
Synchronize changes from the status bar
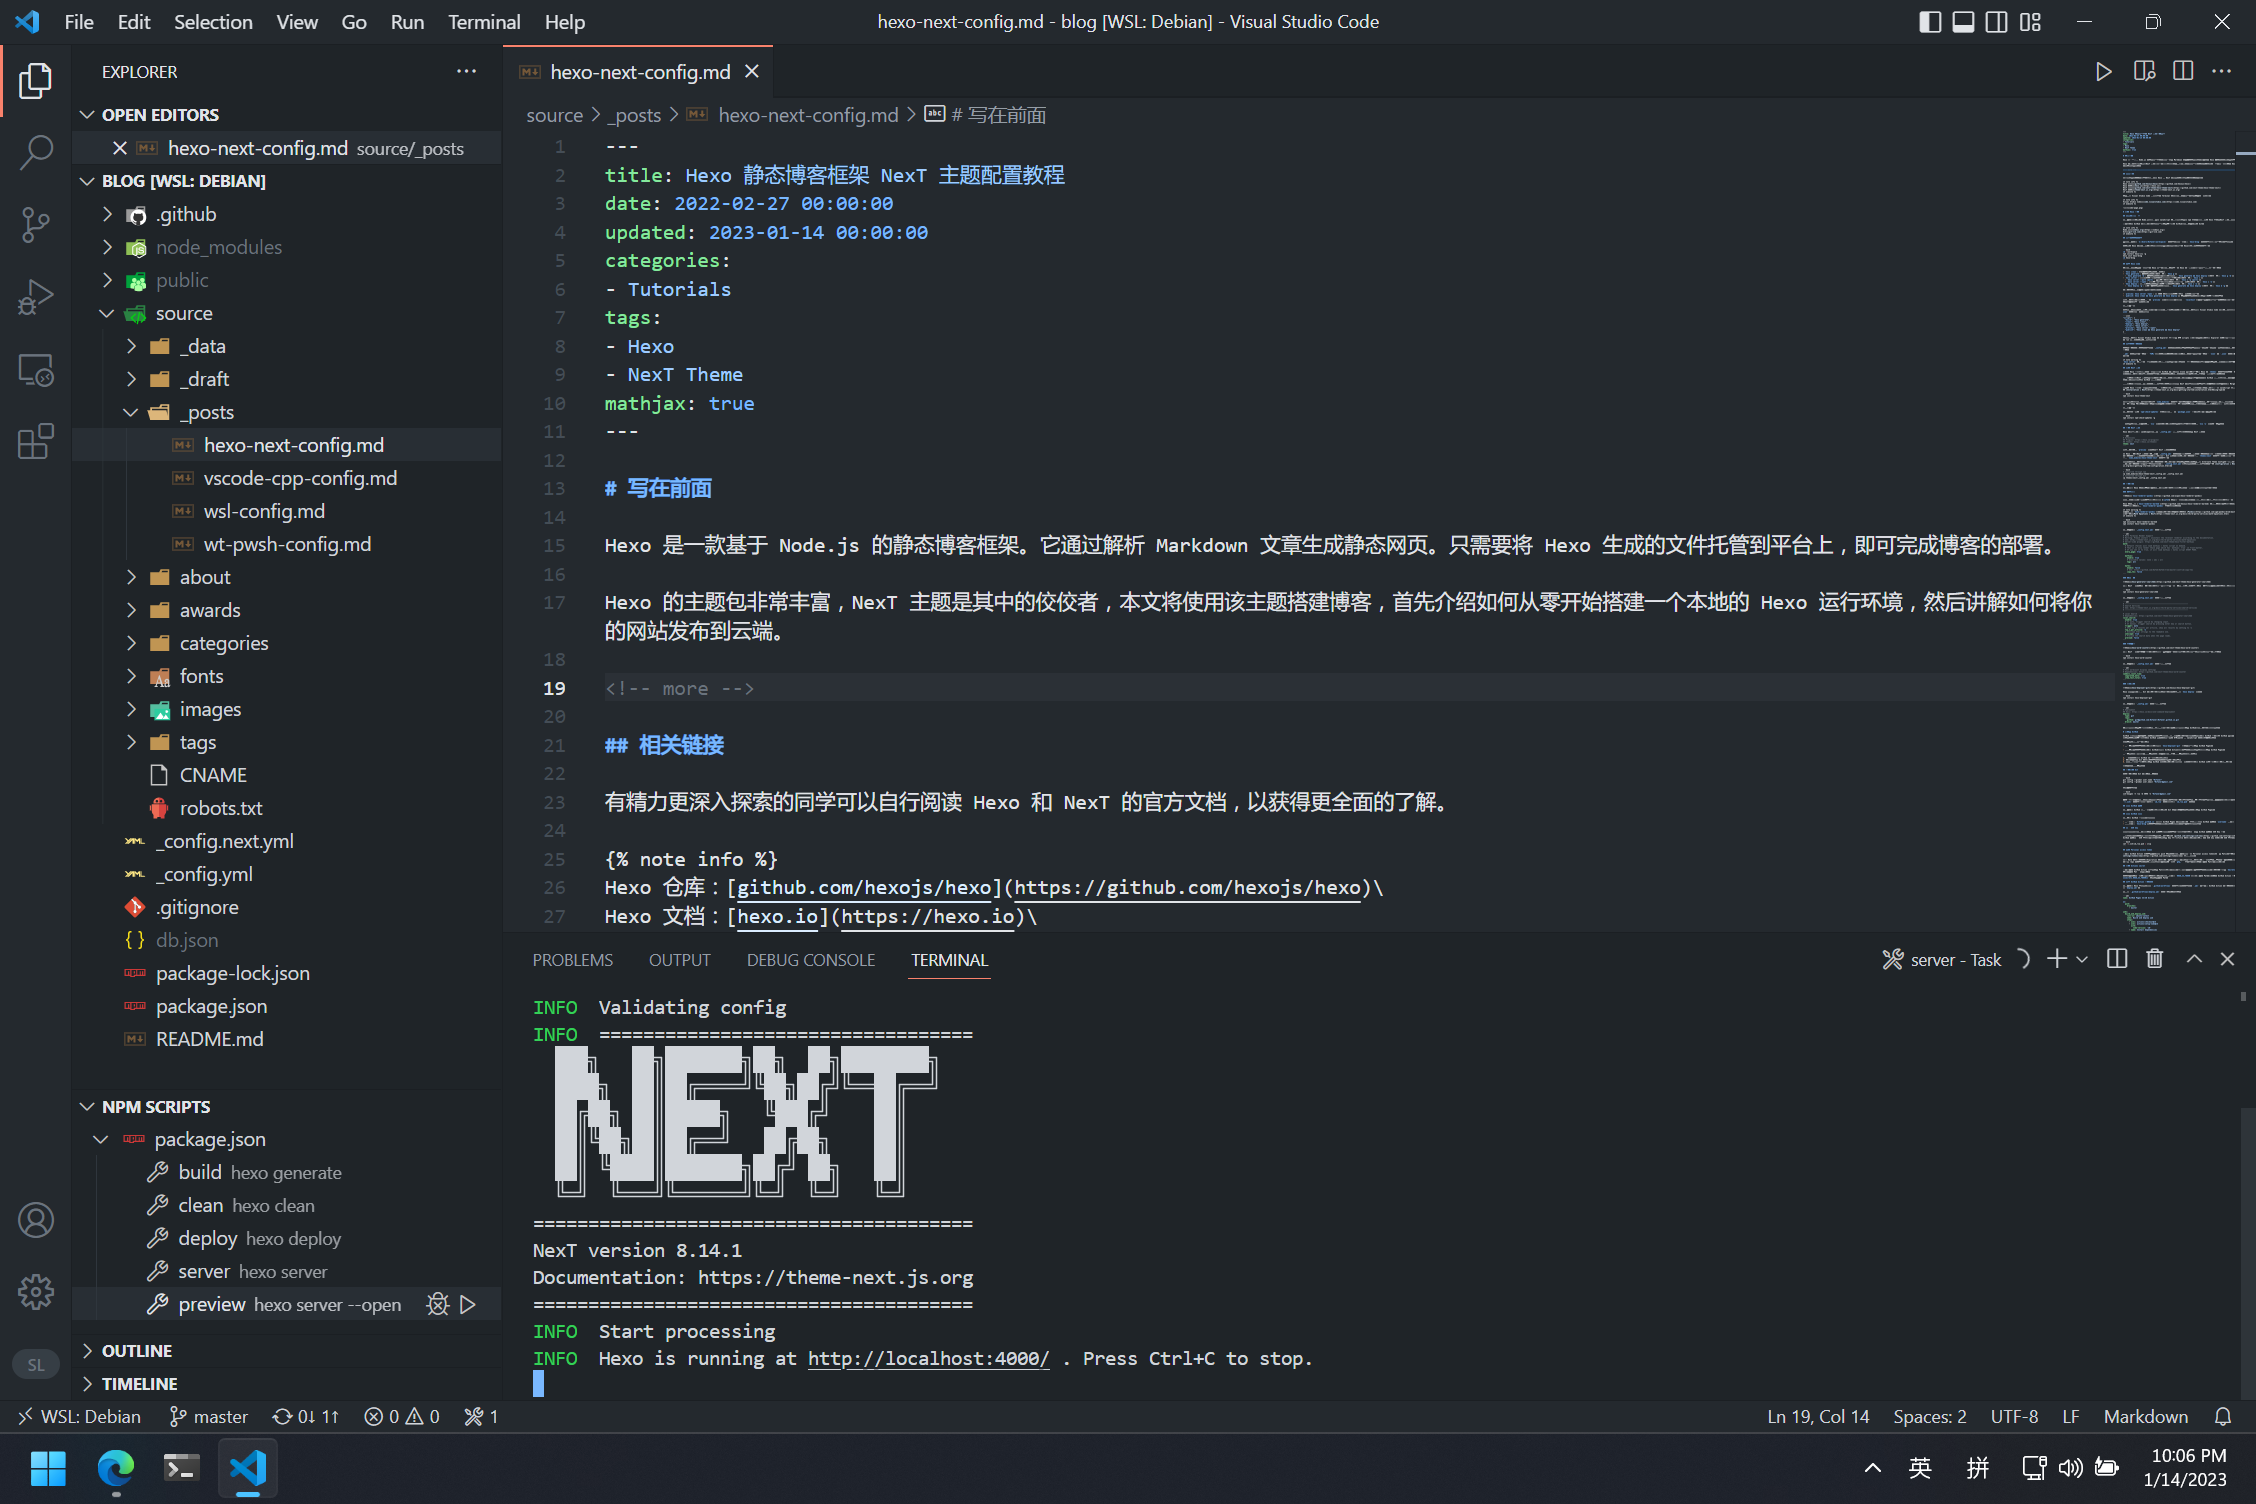pos(306,1416)
